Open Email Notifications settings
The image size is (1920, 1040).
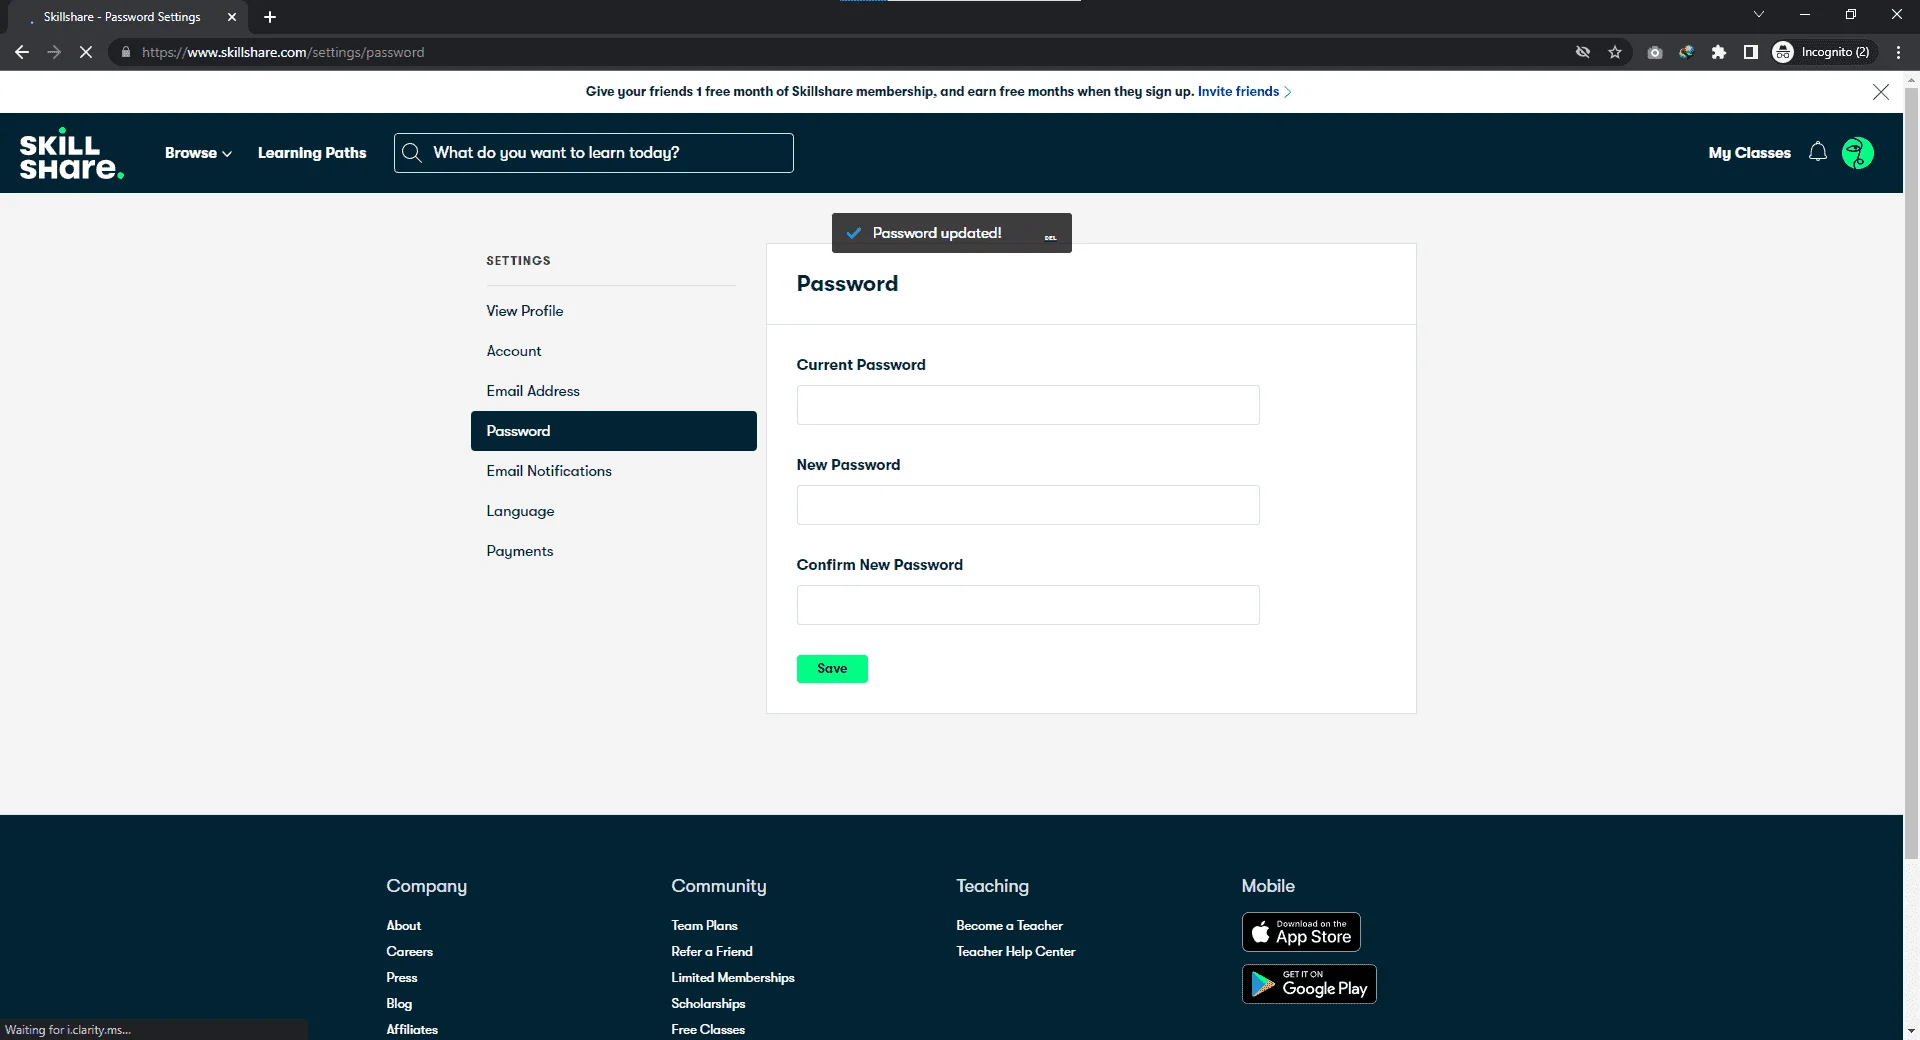[x=549, y=471]
